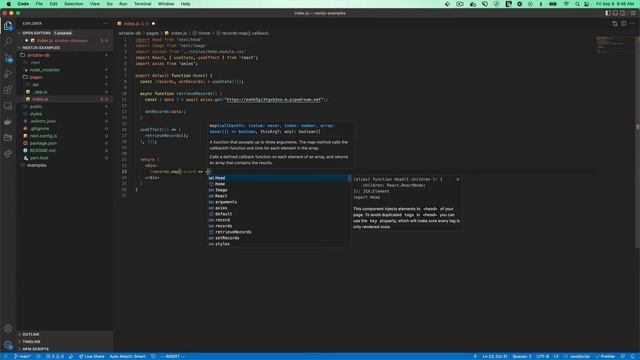Open the Live Share view in the activity bar

(8, 153)
